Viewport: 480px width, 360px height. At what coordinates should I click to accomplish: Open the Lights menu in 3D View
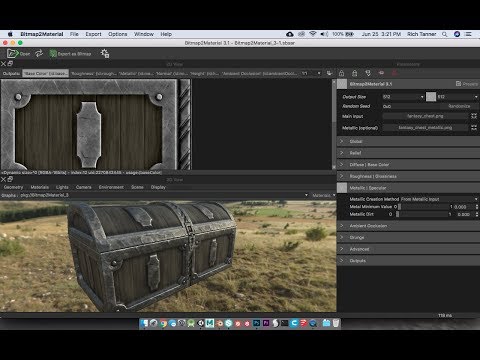point(62,187)
